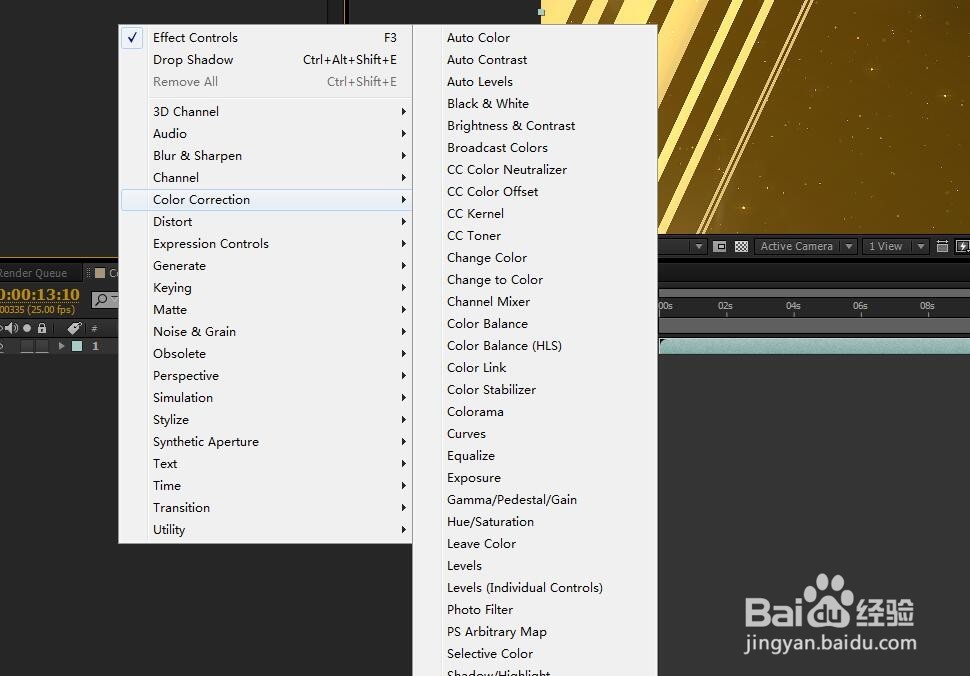The image size is (970, 676).
Task: Apply the PS Arbitrary Map effect
Action: coord(535,632)
